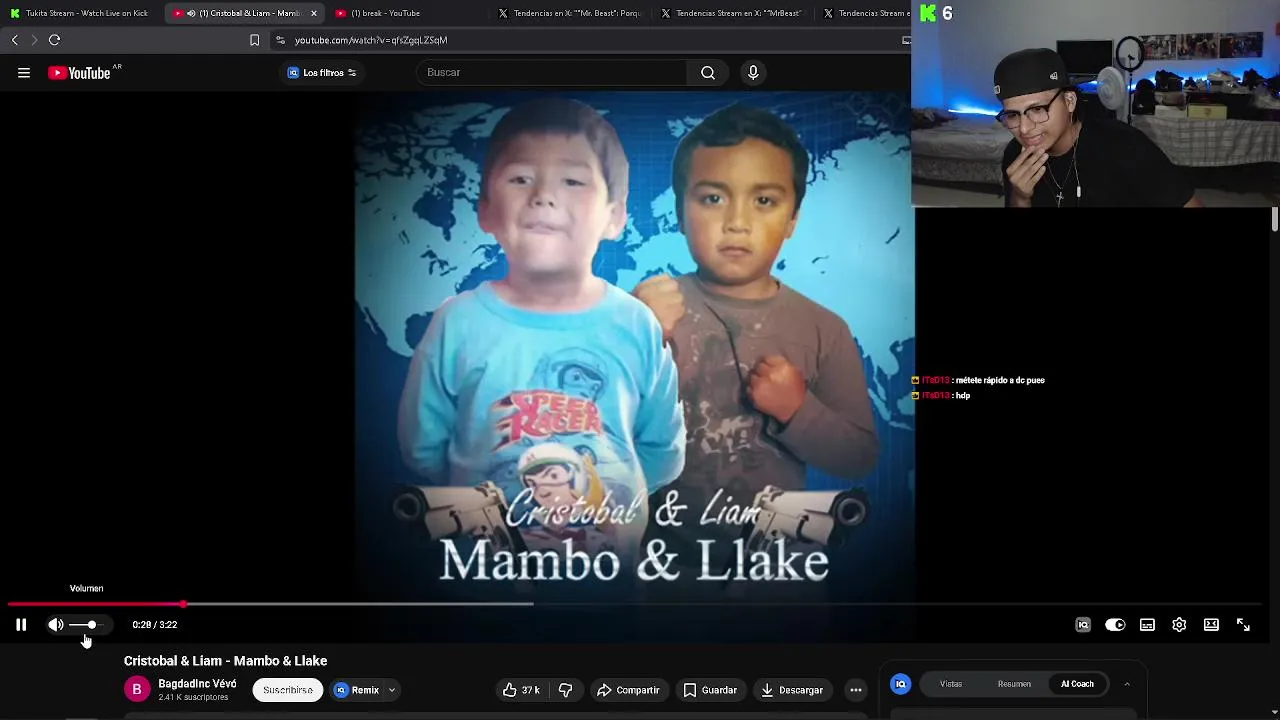This screenshot has width=1280, height=720.
Task: Toggle autoplay switch in player
Action: tap(1115, 625)
